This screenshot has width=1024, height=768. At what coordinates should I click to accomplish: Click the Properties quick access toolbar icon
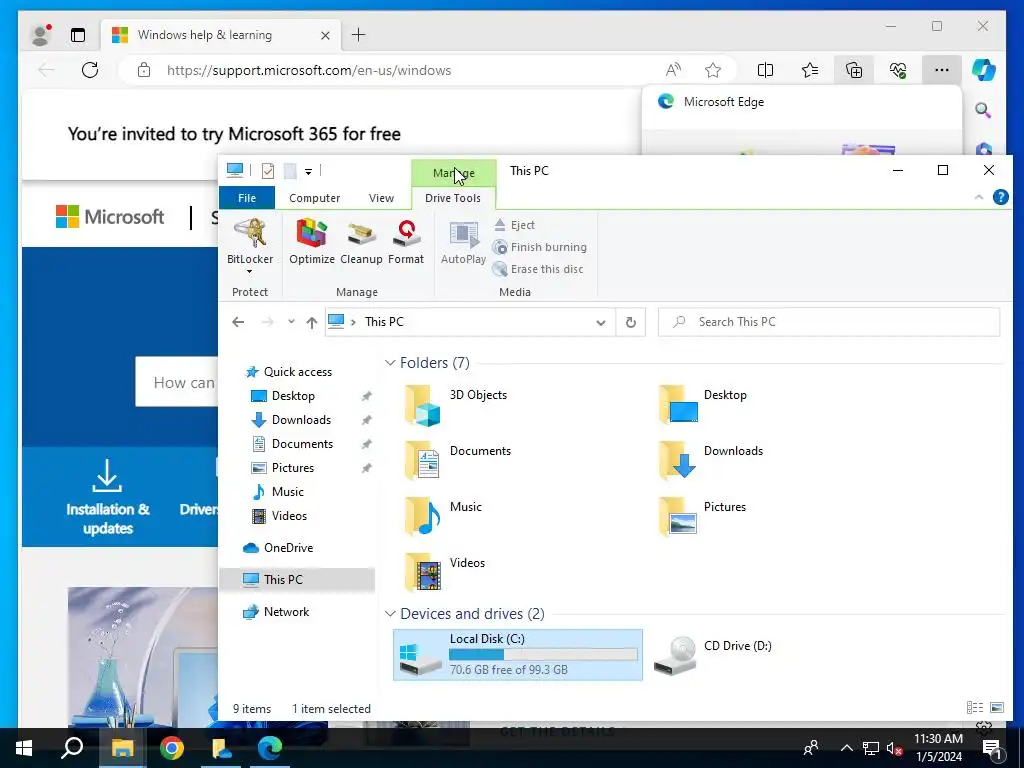point(268,171)
